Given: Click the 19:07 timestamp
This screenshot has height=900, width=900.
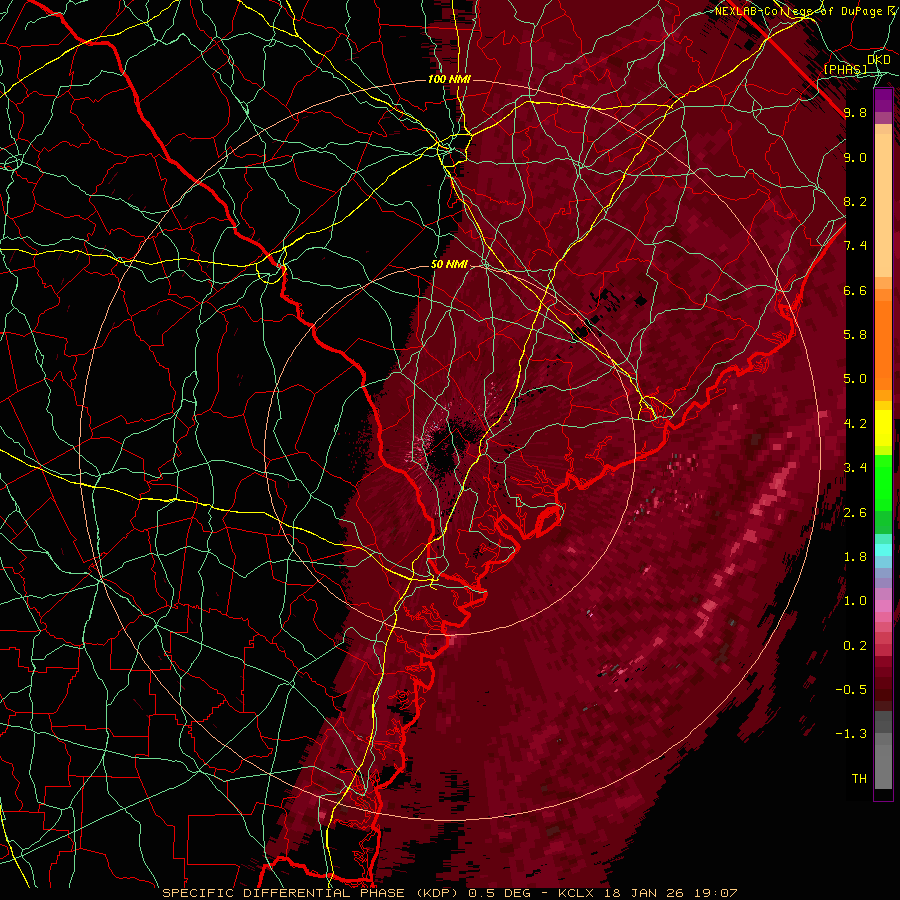Looking at the screenshot, I should click(716, 893).
